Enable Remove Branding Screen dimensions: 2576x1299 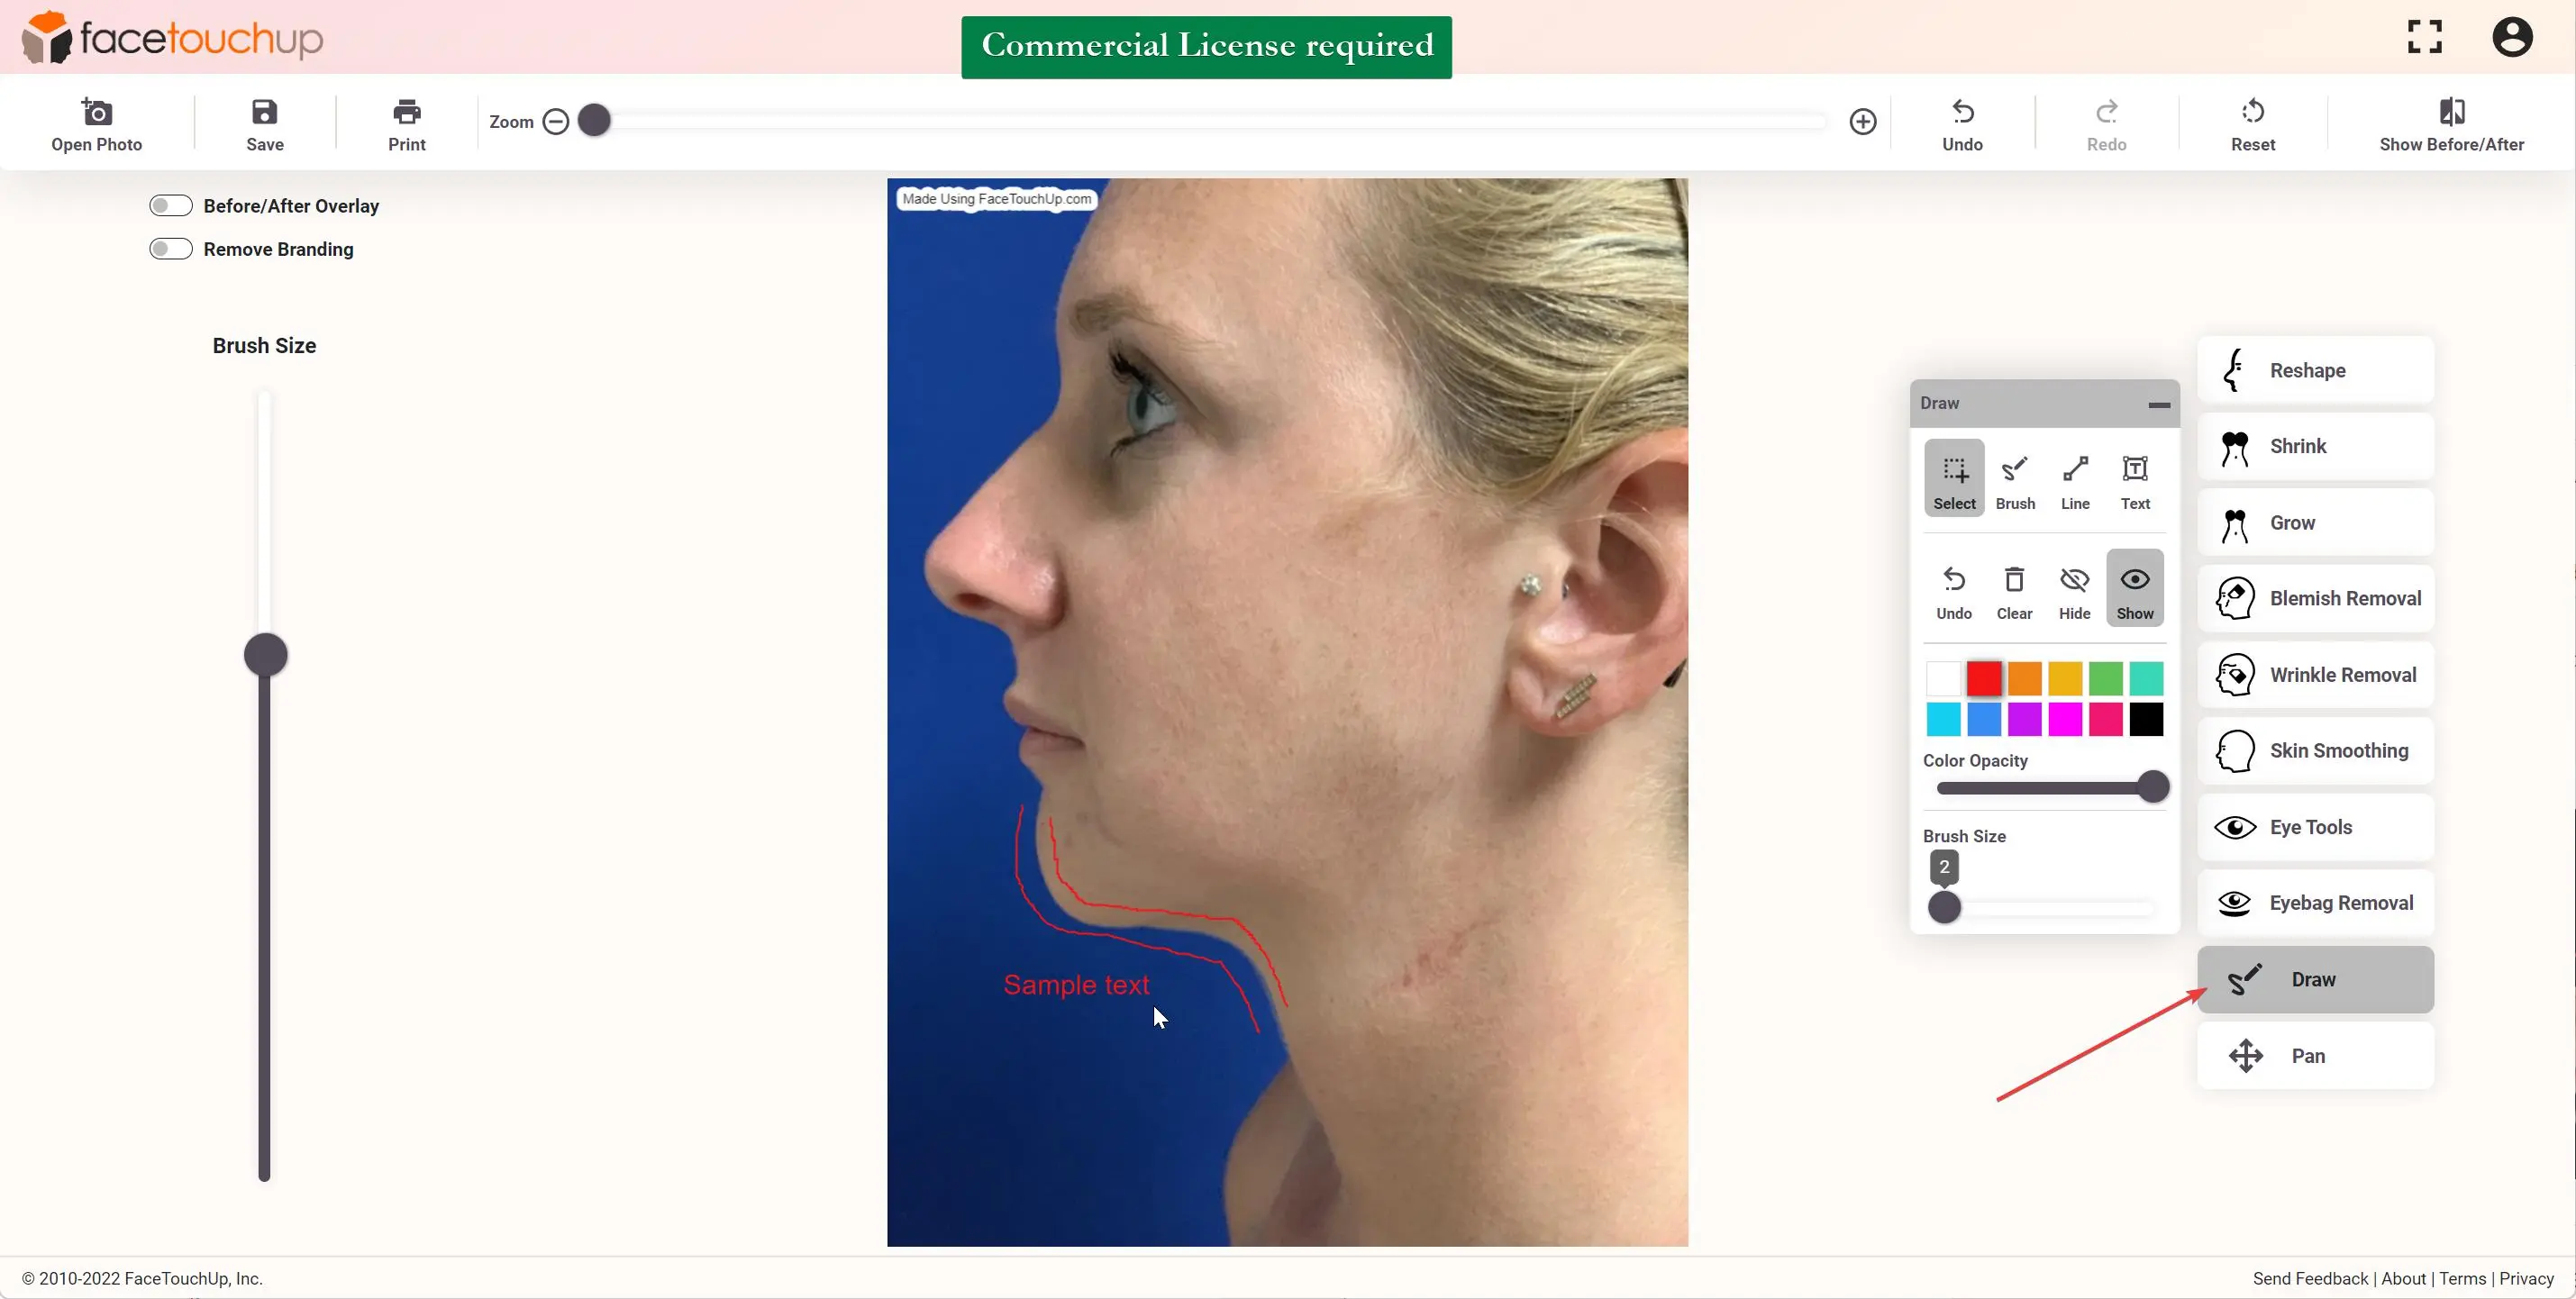[170, 248]
